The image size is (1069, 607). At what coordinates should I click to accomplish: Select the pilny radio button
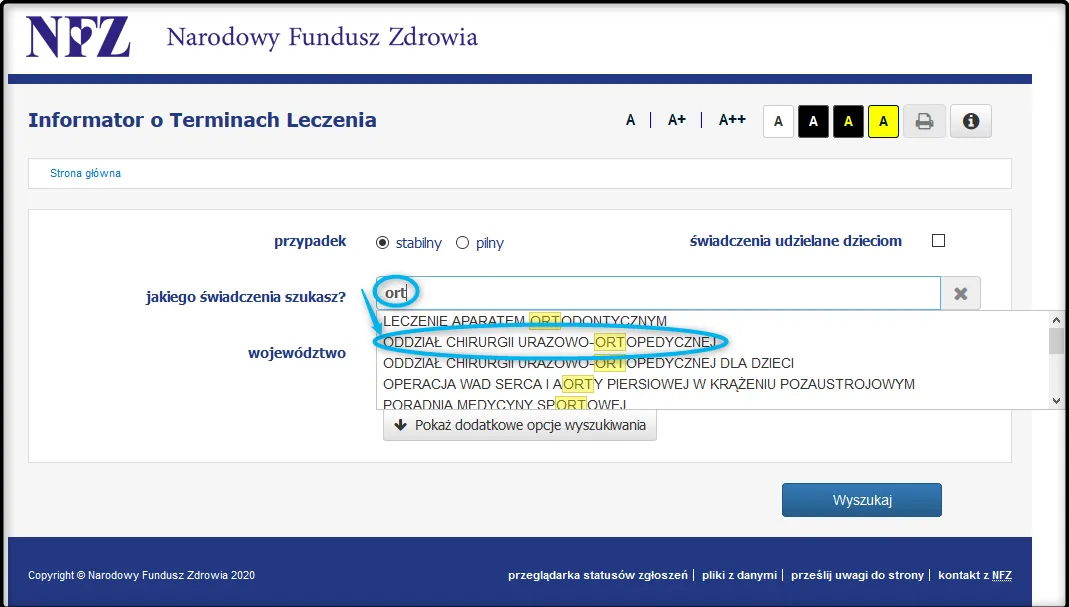pyautogui.click(x=461, y=242)
